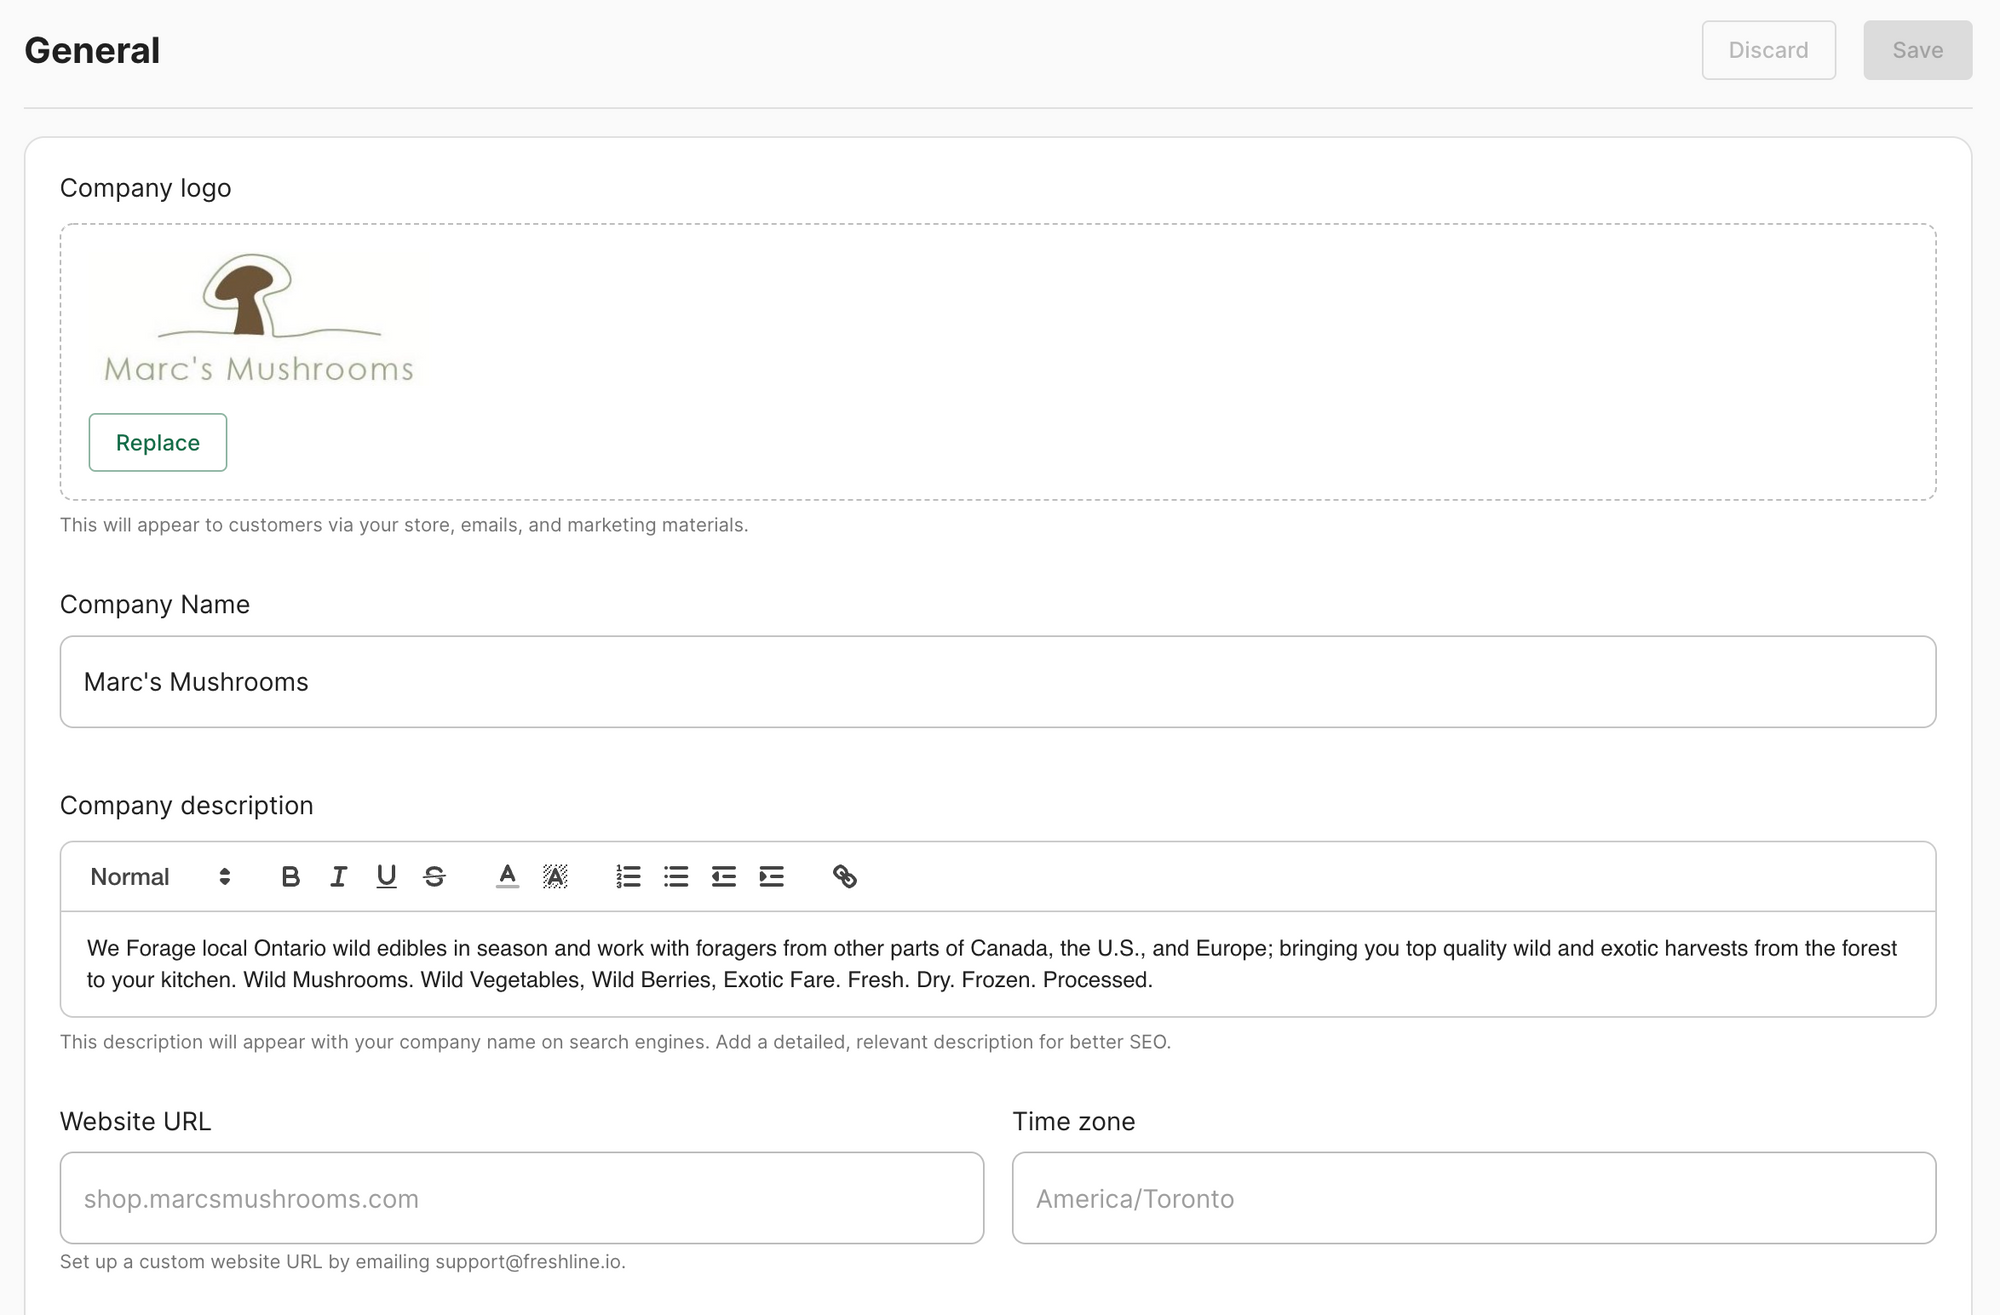Increase indent of the paragraph
Viewport: 2000px width, 1315px height.
pos(772,877)
